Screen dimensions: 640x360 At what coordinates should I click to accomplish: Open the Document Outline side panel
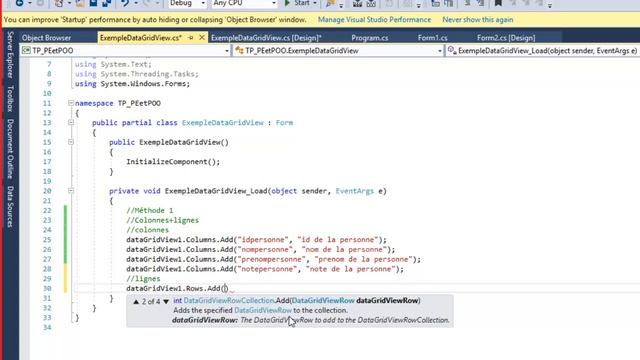pyautogui.click(x=10, y=149)
